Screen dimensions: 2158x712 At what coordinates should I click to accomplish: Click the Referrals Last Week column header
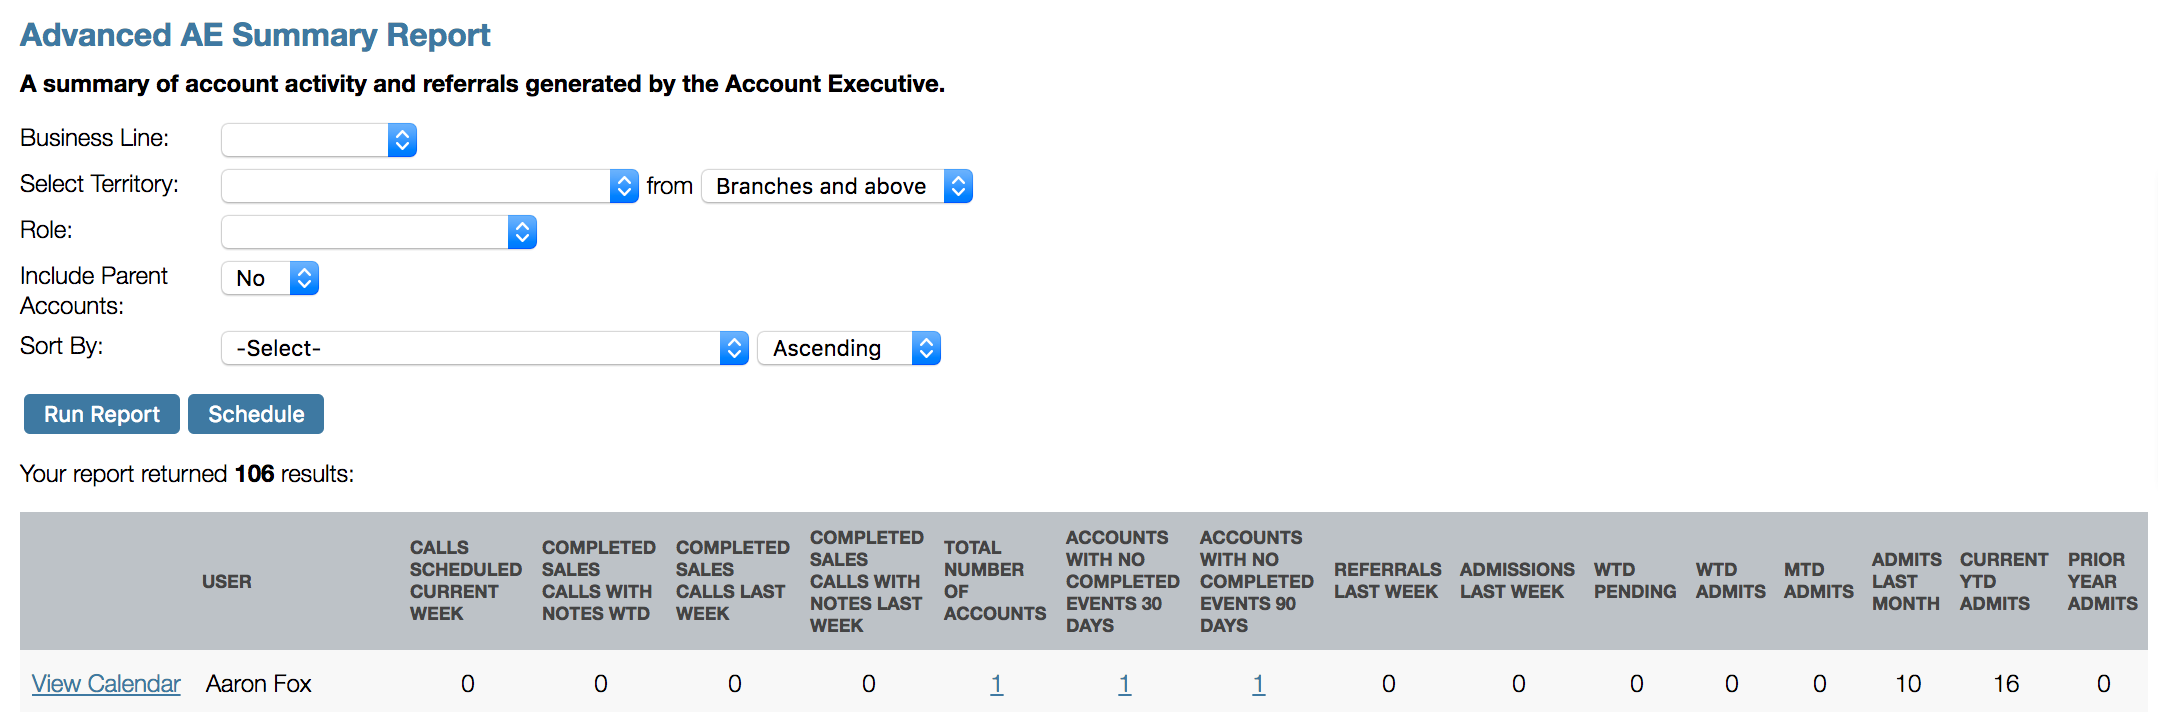coord(1388,581)
